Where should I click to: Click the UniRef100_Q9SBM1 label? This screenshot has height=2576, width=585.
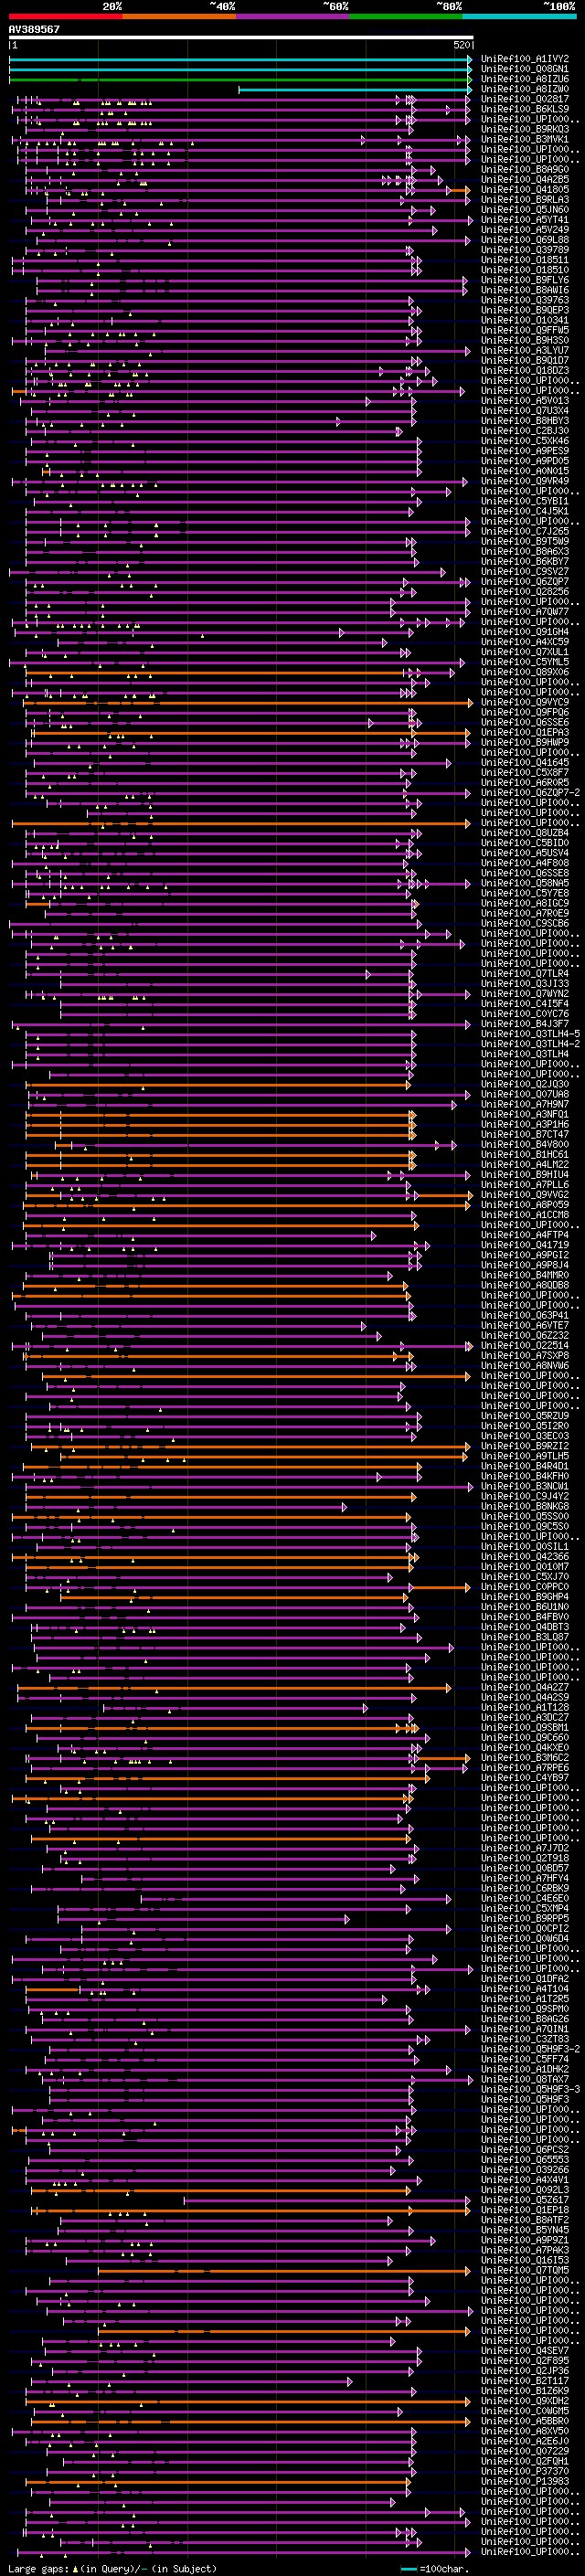click(x=525, y=1727)
